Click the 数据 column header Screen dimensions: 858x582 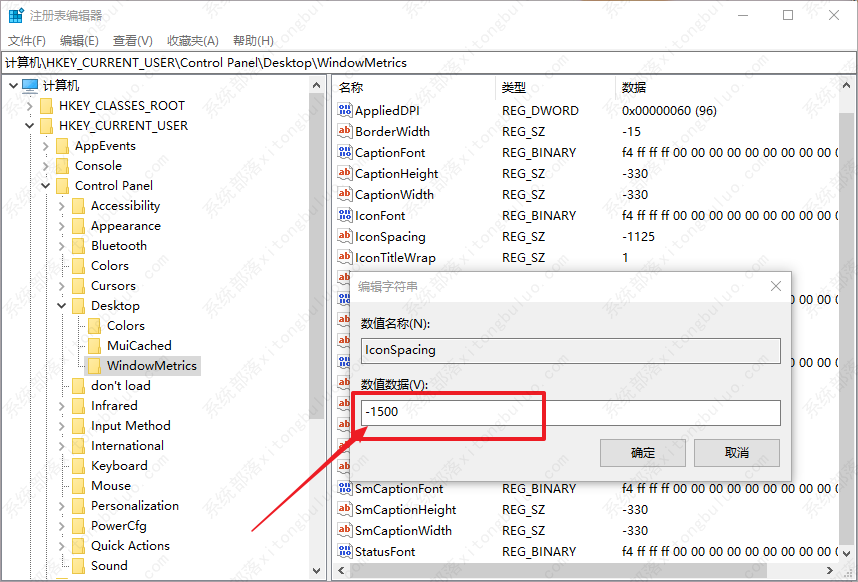tap(634, 88)
